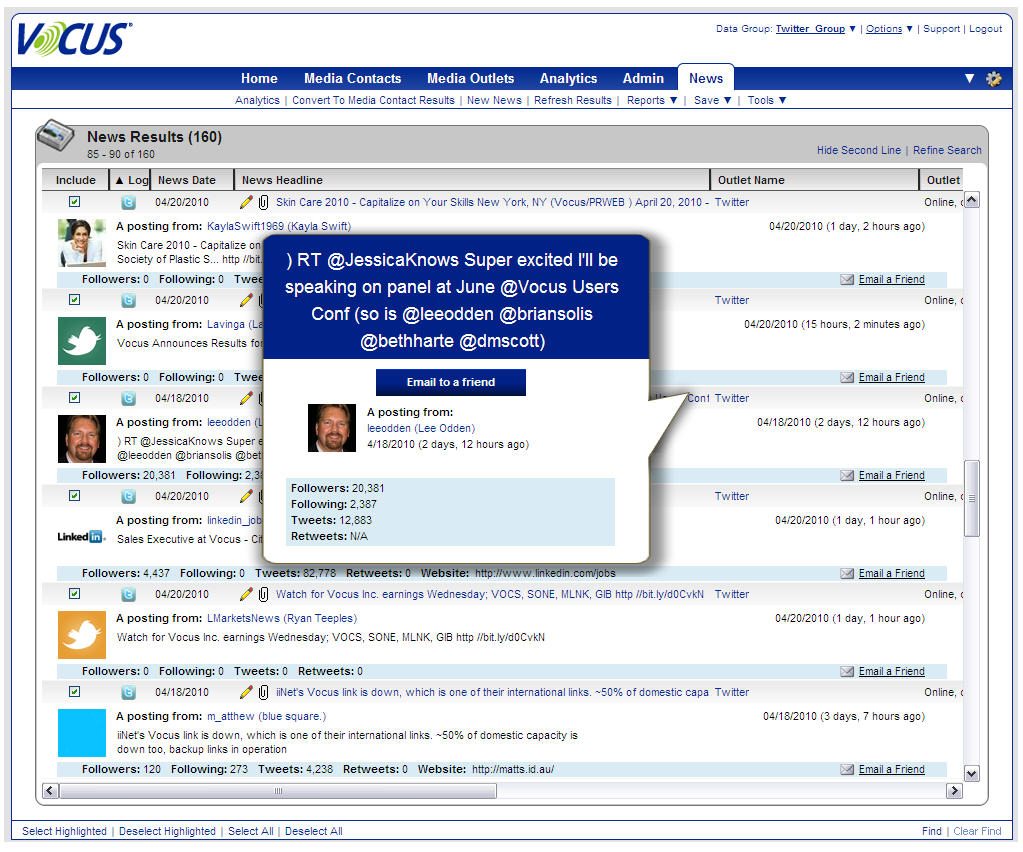Click the Twitter icon in the Watch for Vocus earnings row
This screenshot has width=1023, height=852.
click(x=129, y=594)
